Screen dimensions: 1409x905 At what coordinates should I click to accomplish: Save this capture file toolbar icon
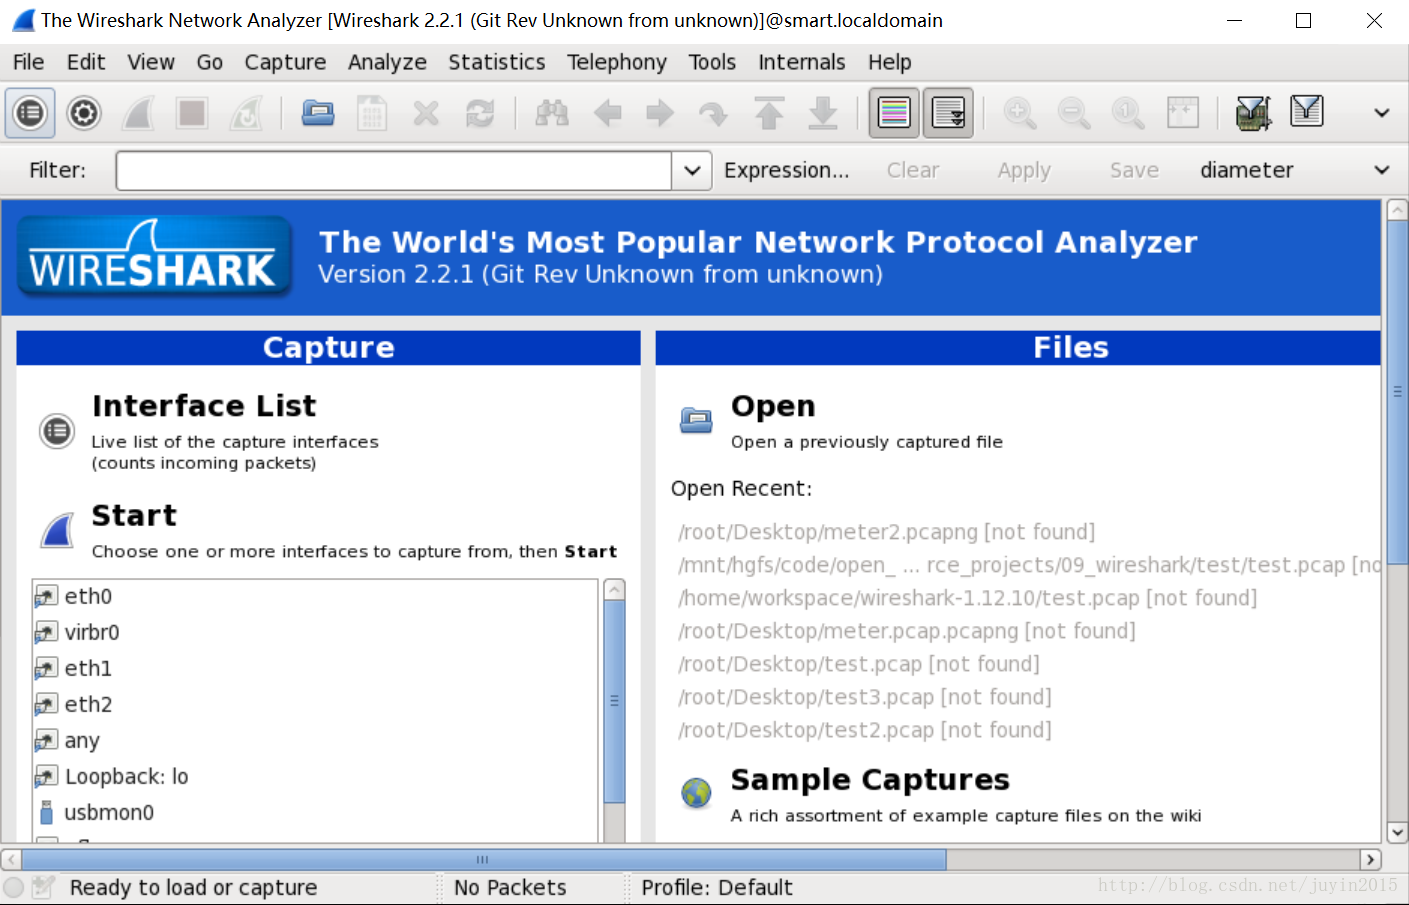coord(372,113)
